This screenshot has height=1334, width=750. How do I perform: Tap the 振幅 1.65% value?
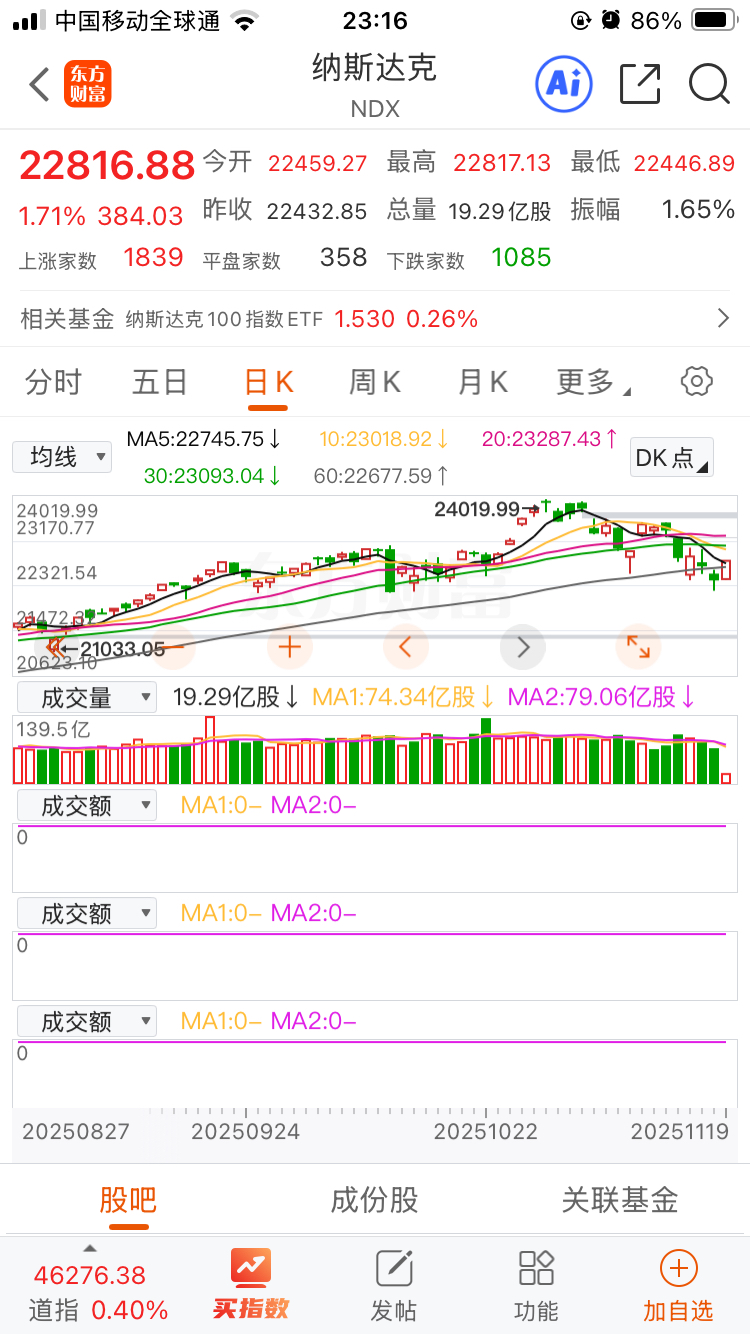coord(699,210)
